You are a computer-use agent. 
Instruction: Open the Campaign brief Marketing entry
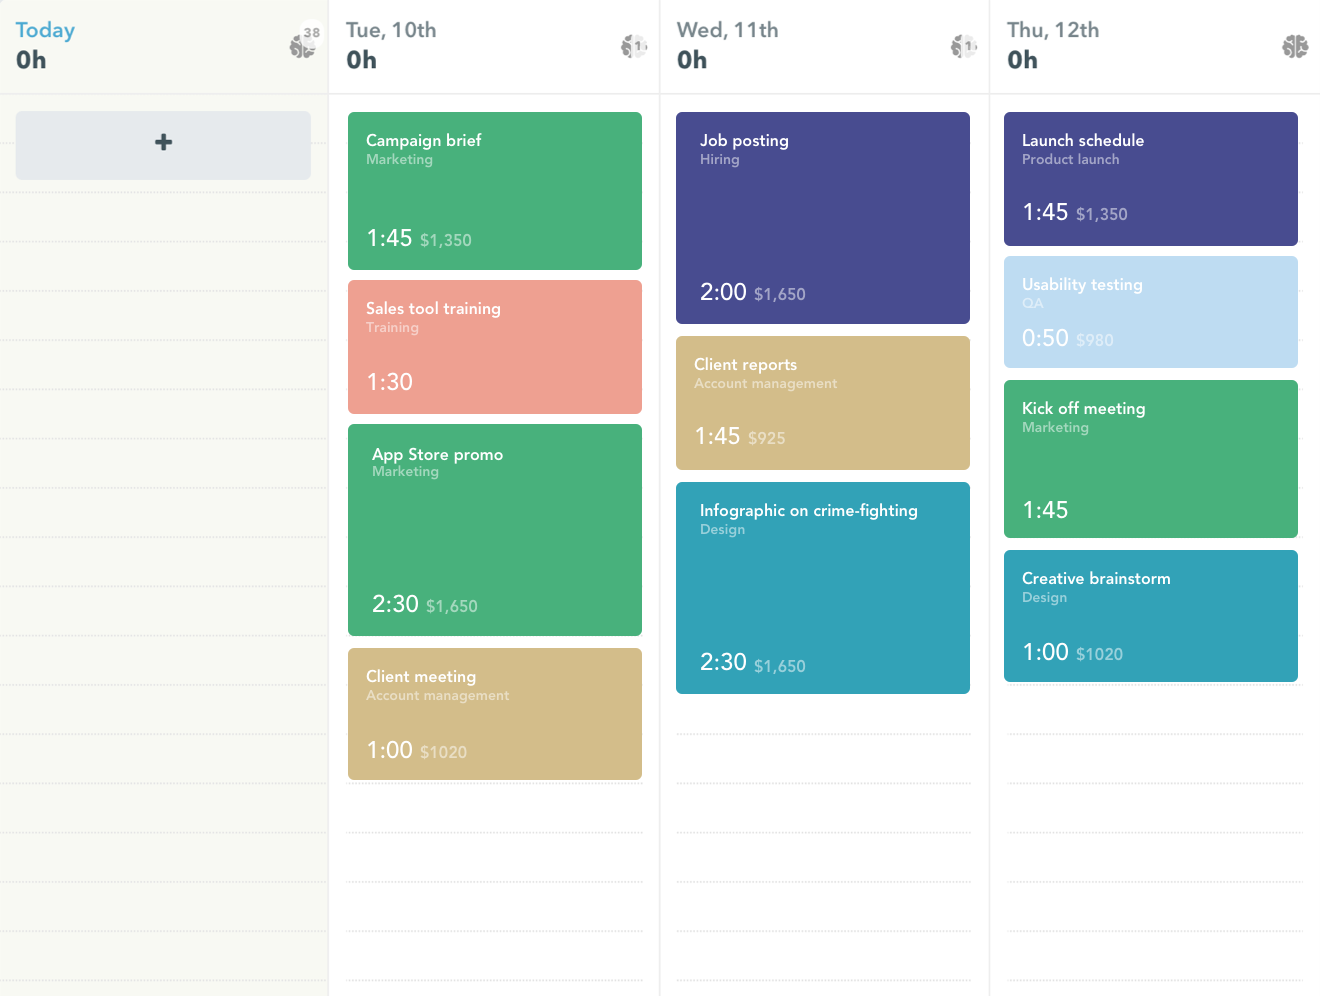494,191
